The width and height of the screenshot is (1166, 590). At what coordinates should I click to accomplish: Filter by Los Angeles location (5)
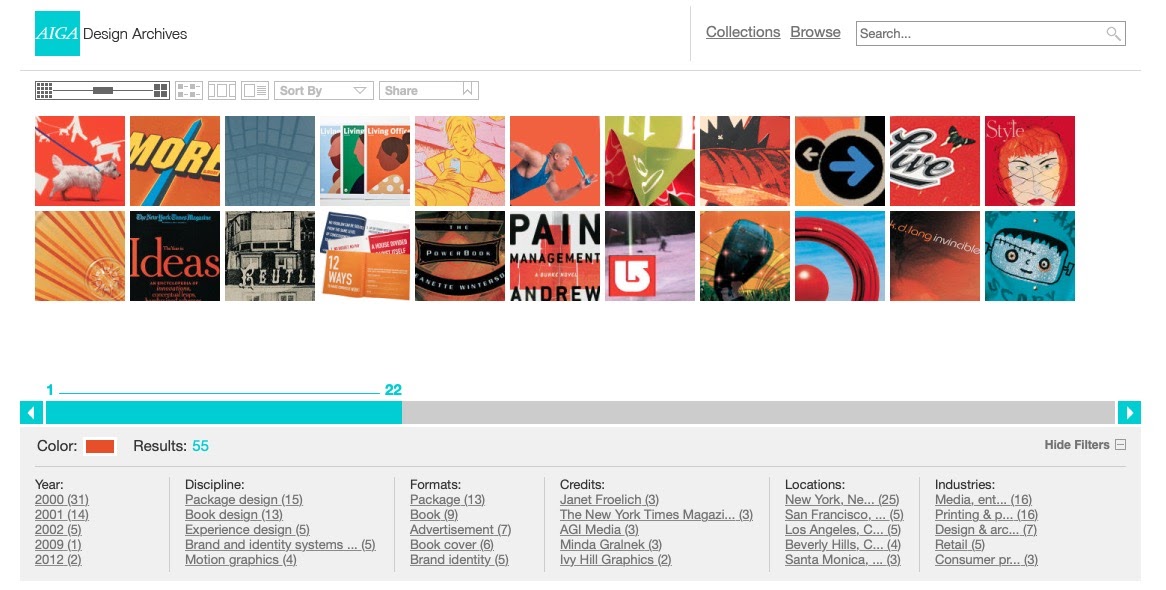tap(843, 530)
